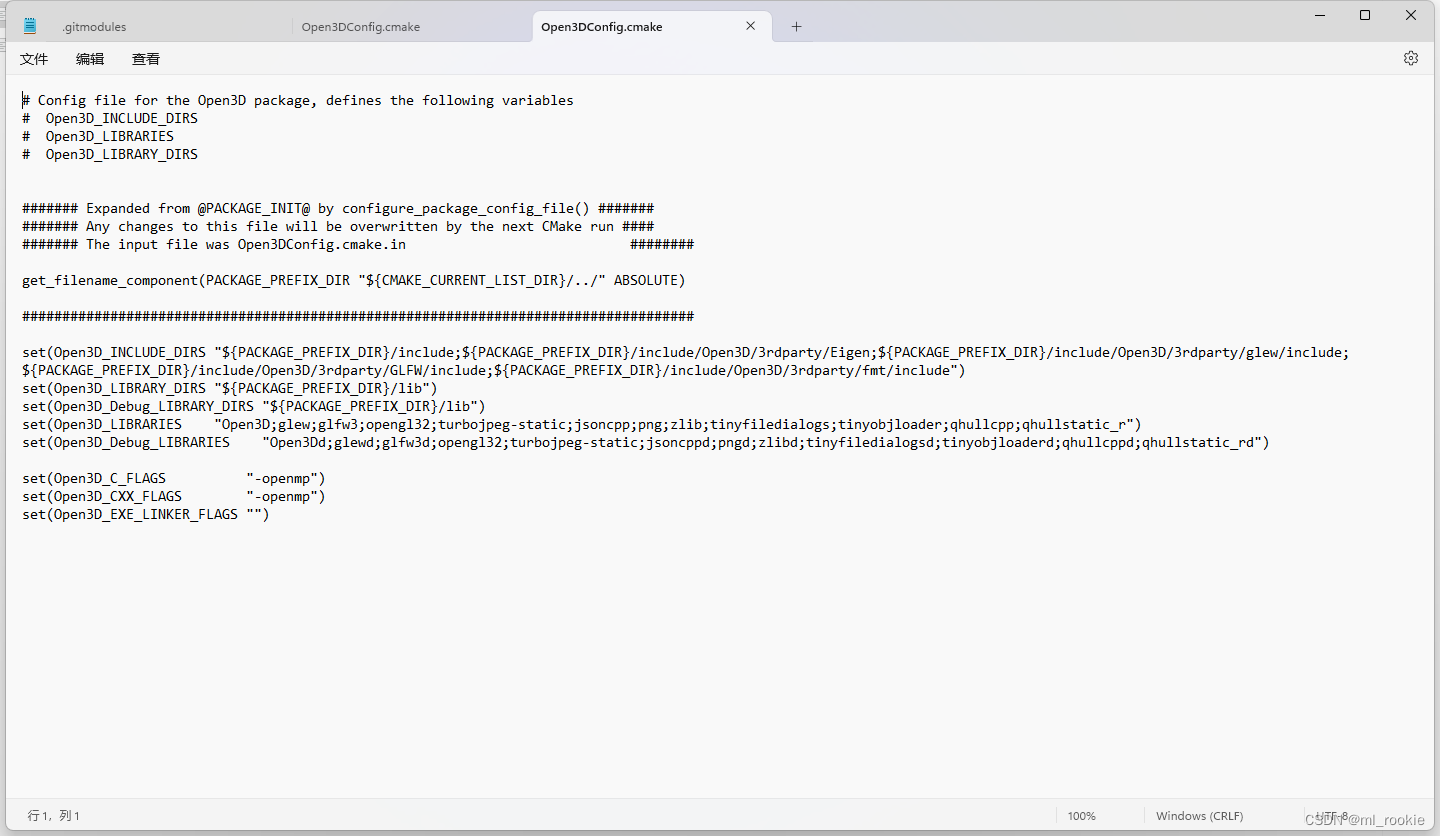Open the 文件 menu
This screenshot has width=1440, height=836.
click(34, 59)
